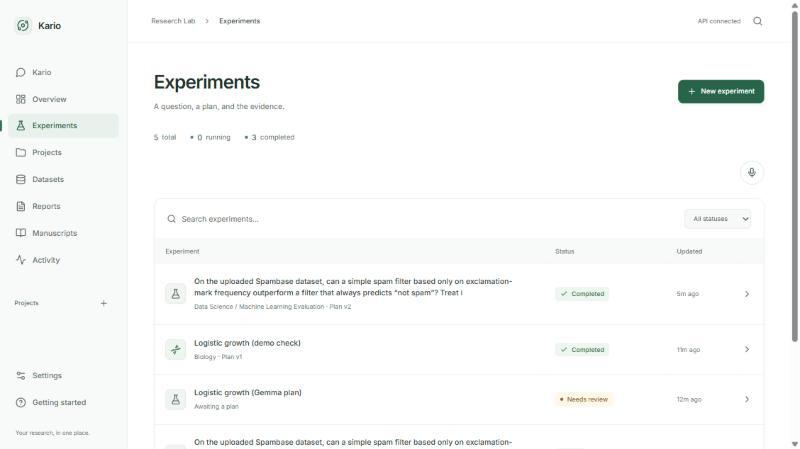Click the 5 total counter

click(x=165, y=137)
